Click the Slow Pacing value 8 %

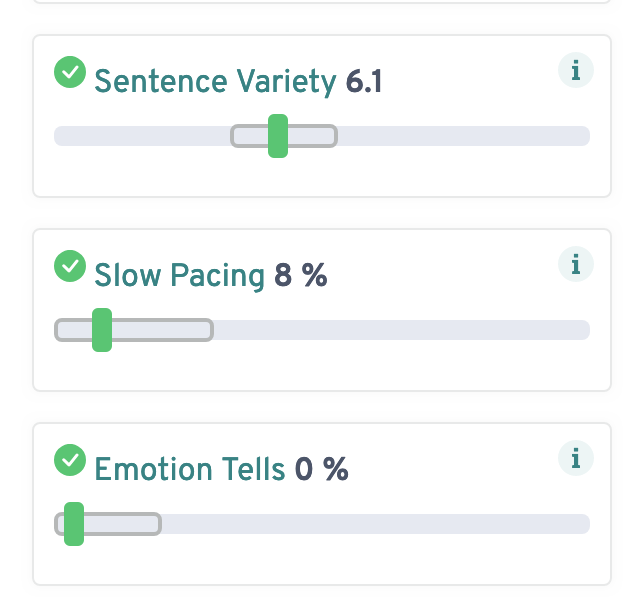300,276
